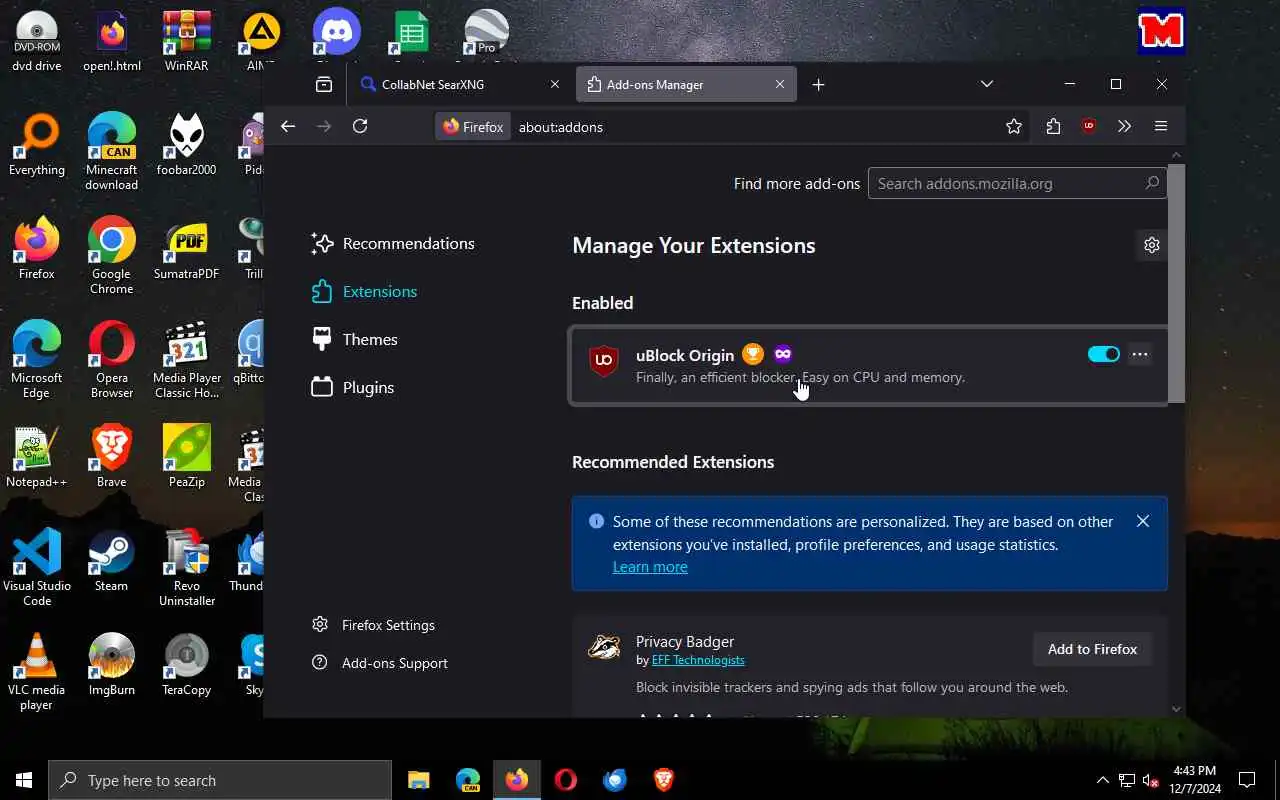Open EFF Technologists author link

point(698,660)
